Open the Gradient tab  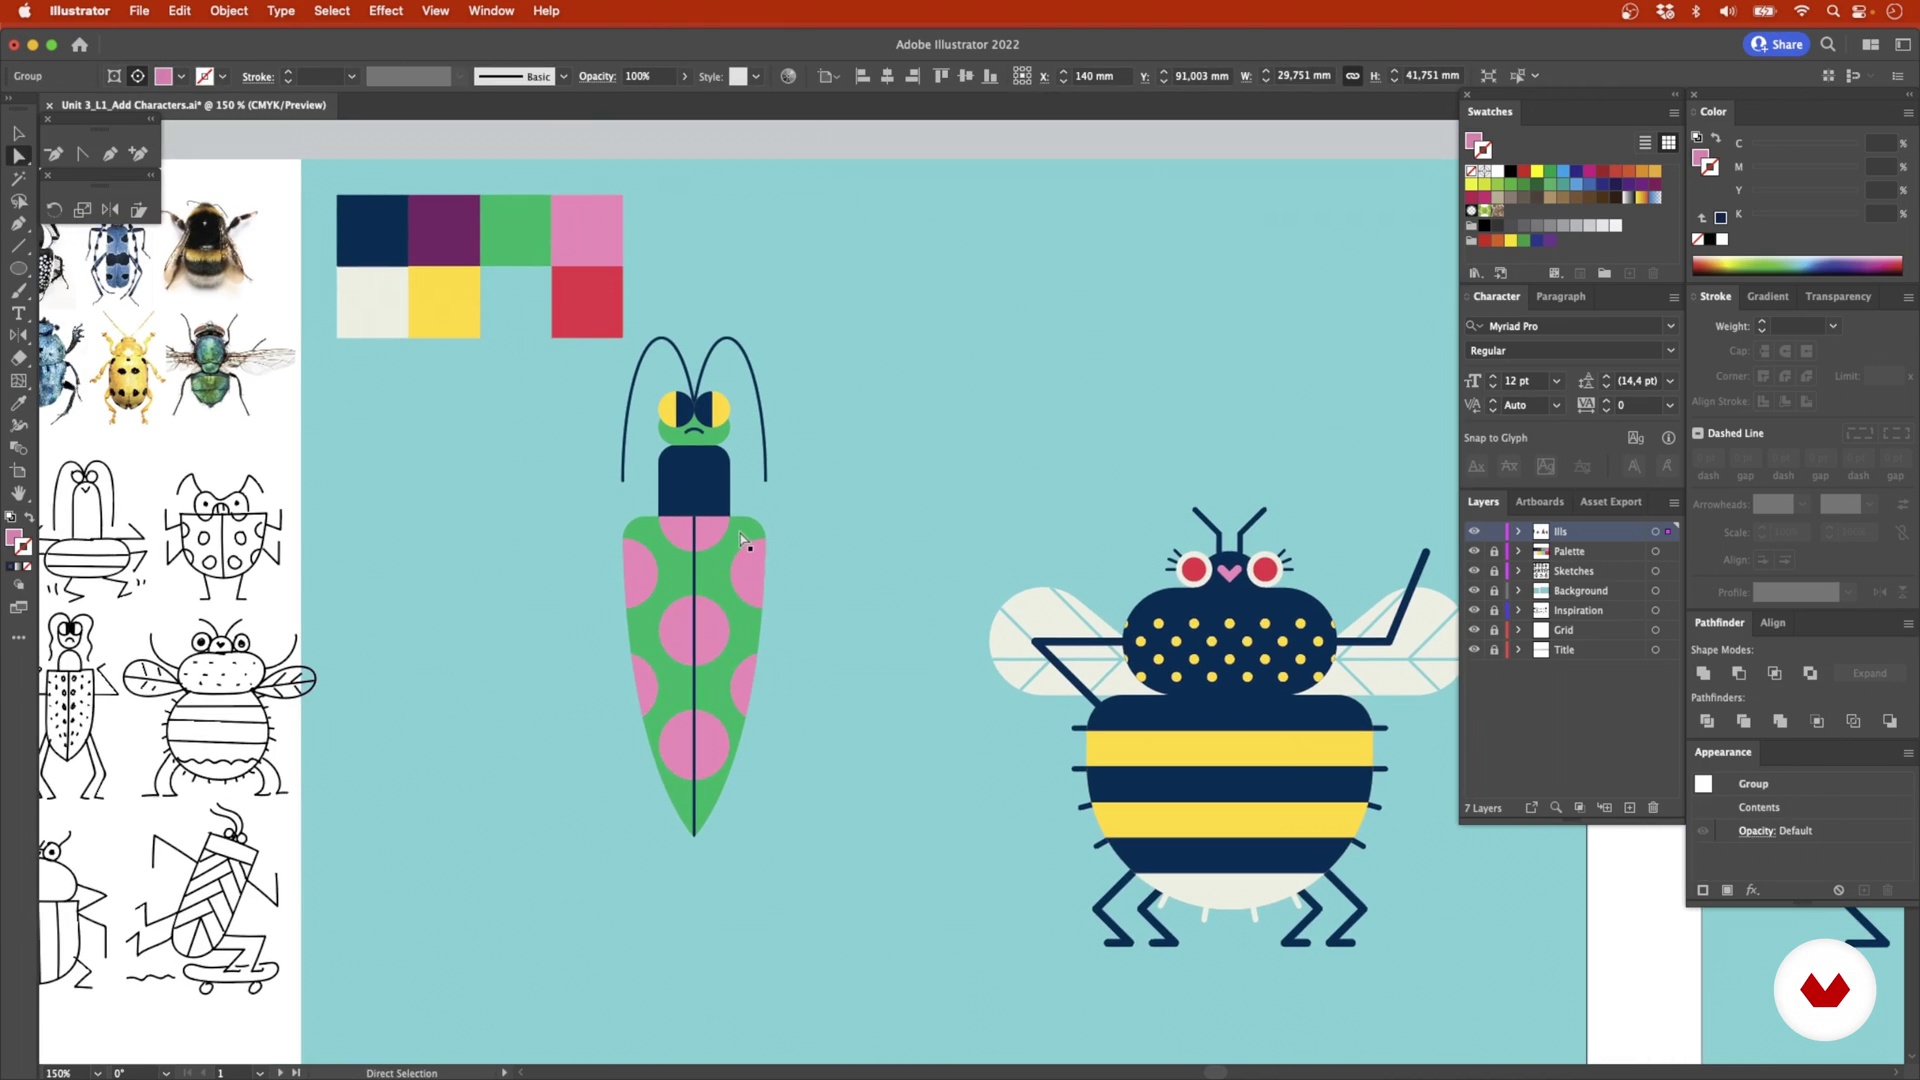pos(1768,295)
